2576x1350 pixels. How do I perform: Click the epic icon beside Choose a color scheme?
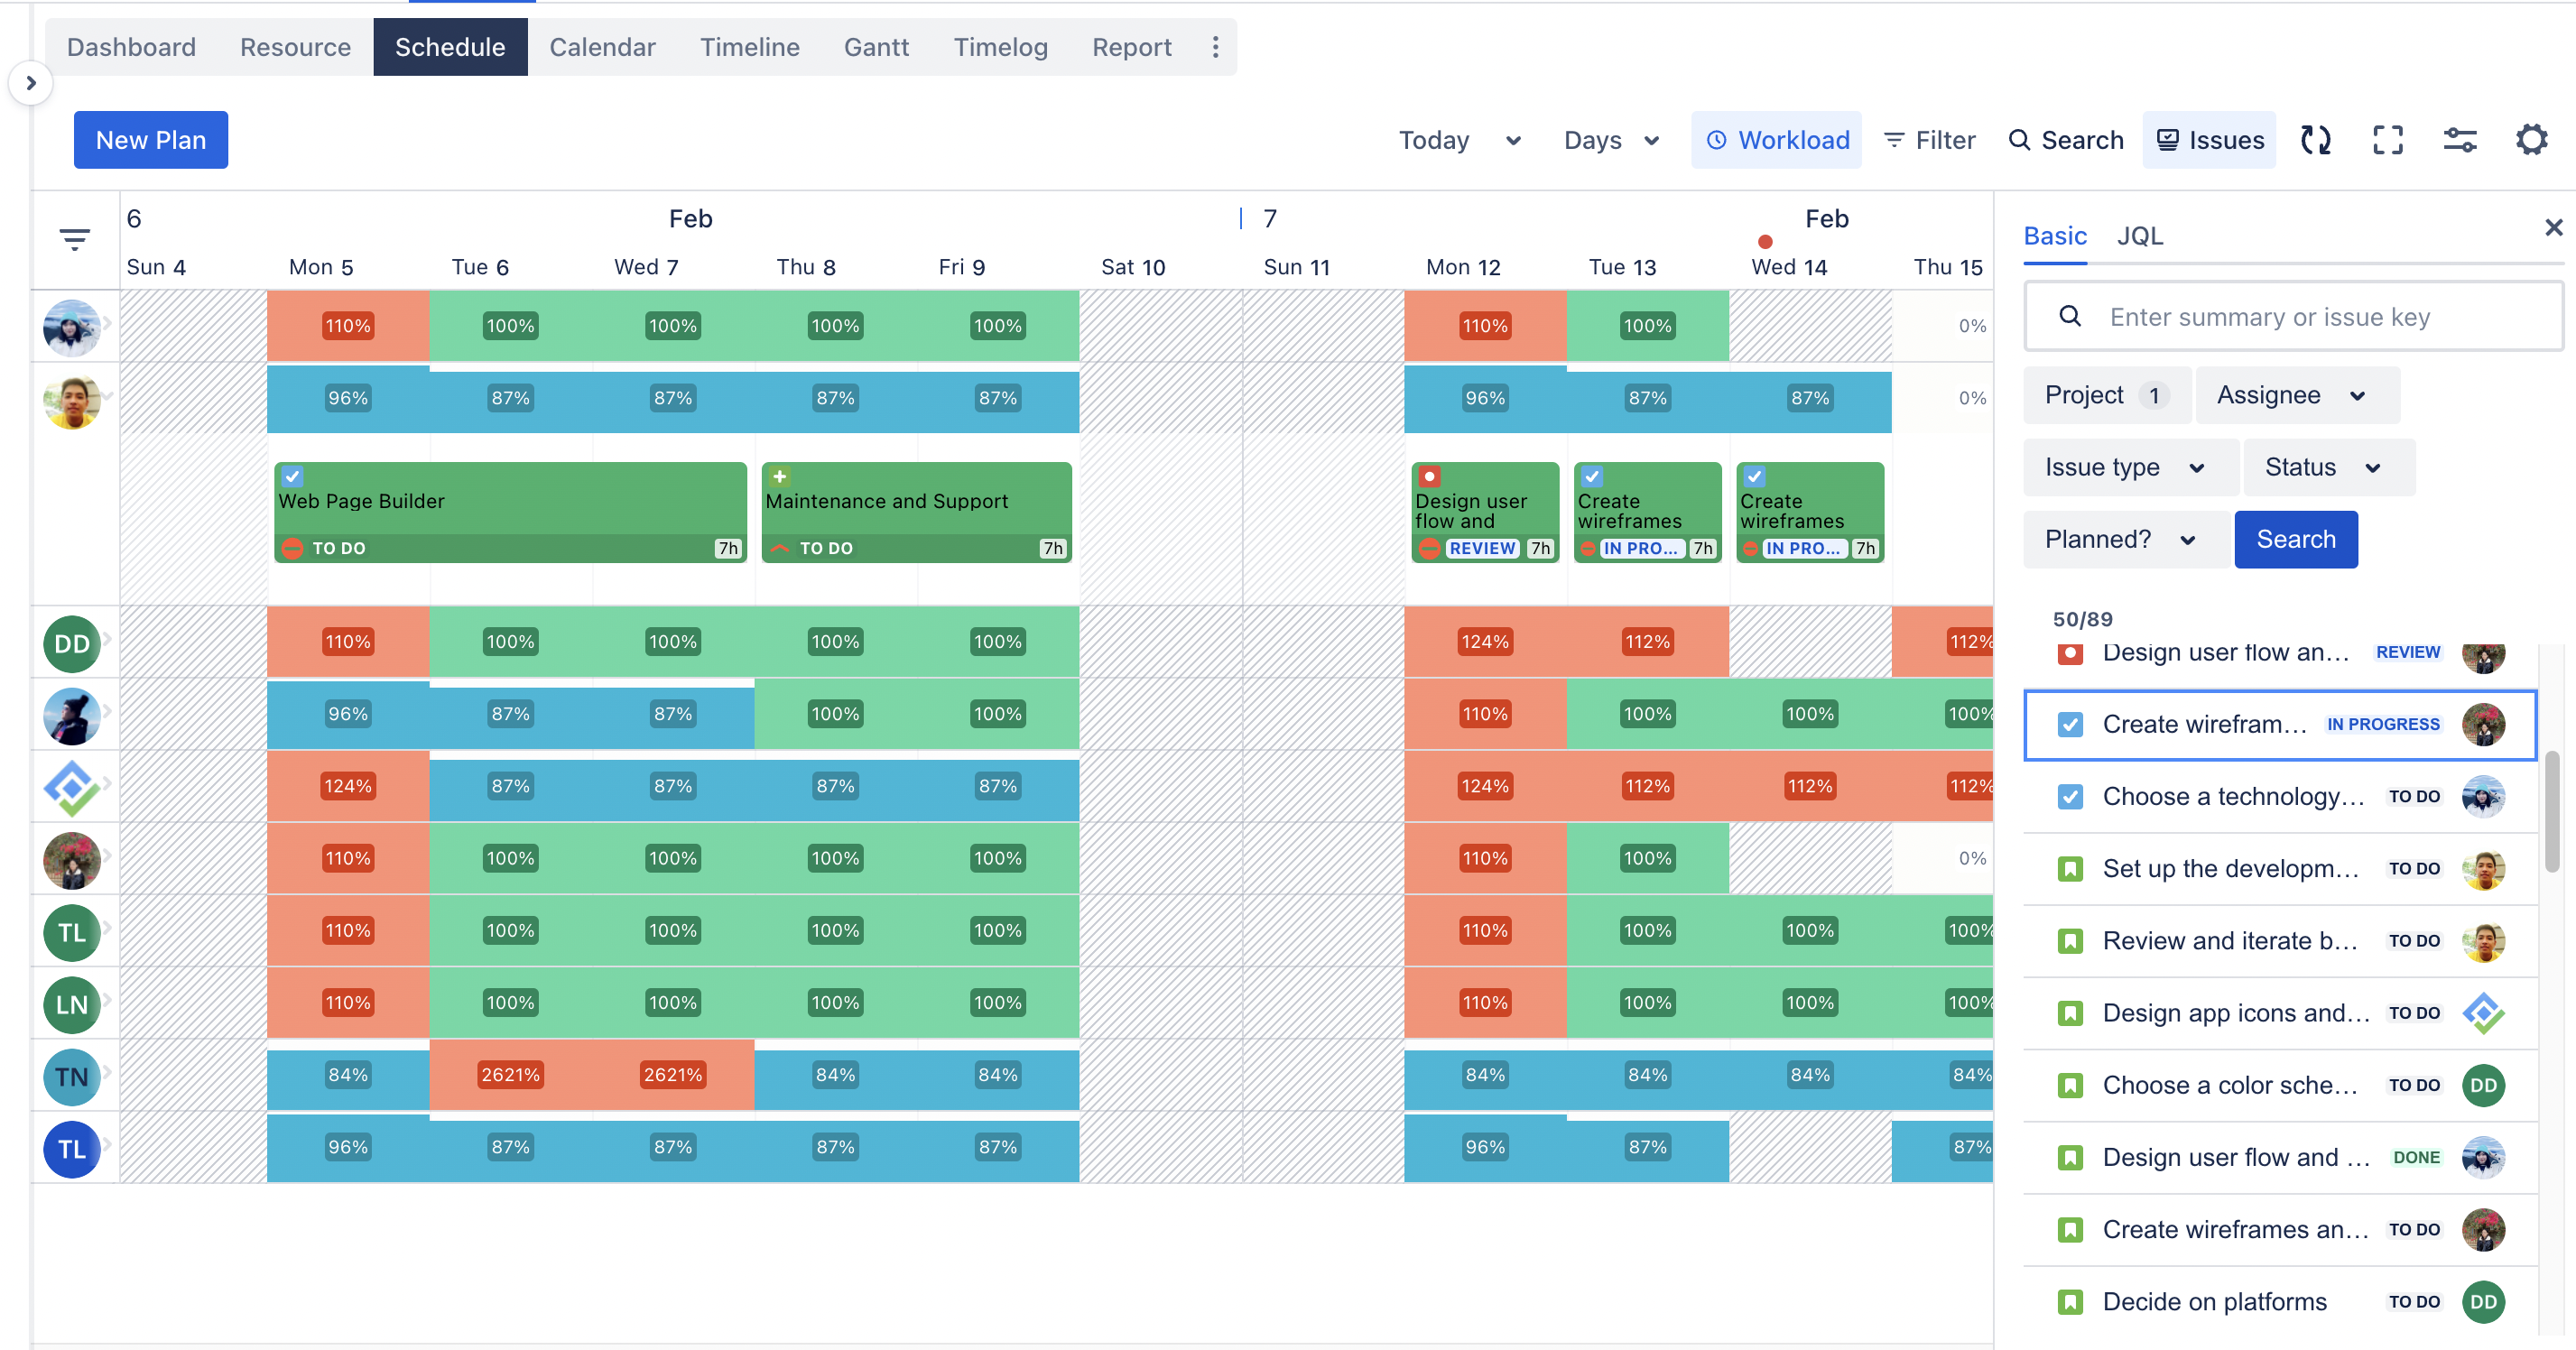[2071, 1085]
